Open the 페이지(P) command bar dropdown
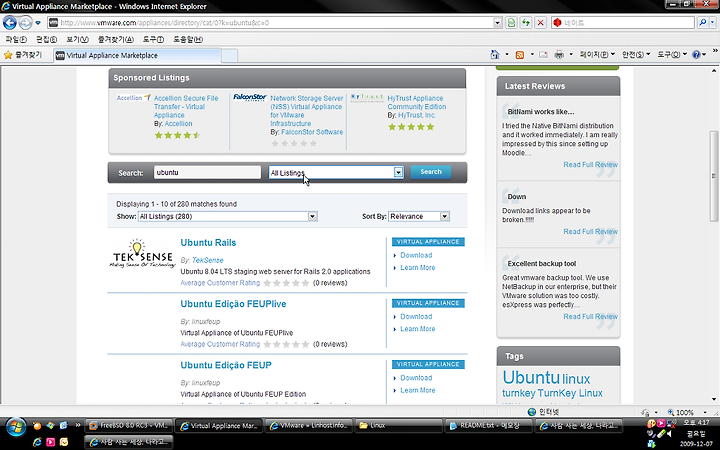Screen dimensions: 720x450 (597, 55)
